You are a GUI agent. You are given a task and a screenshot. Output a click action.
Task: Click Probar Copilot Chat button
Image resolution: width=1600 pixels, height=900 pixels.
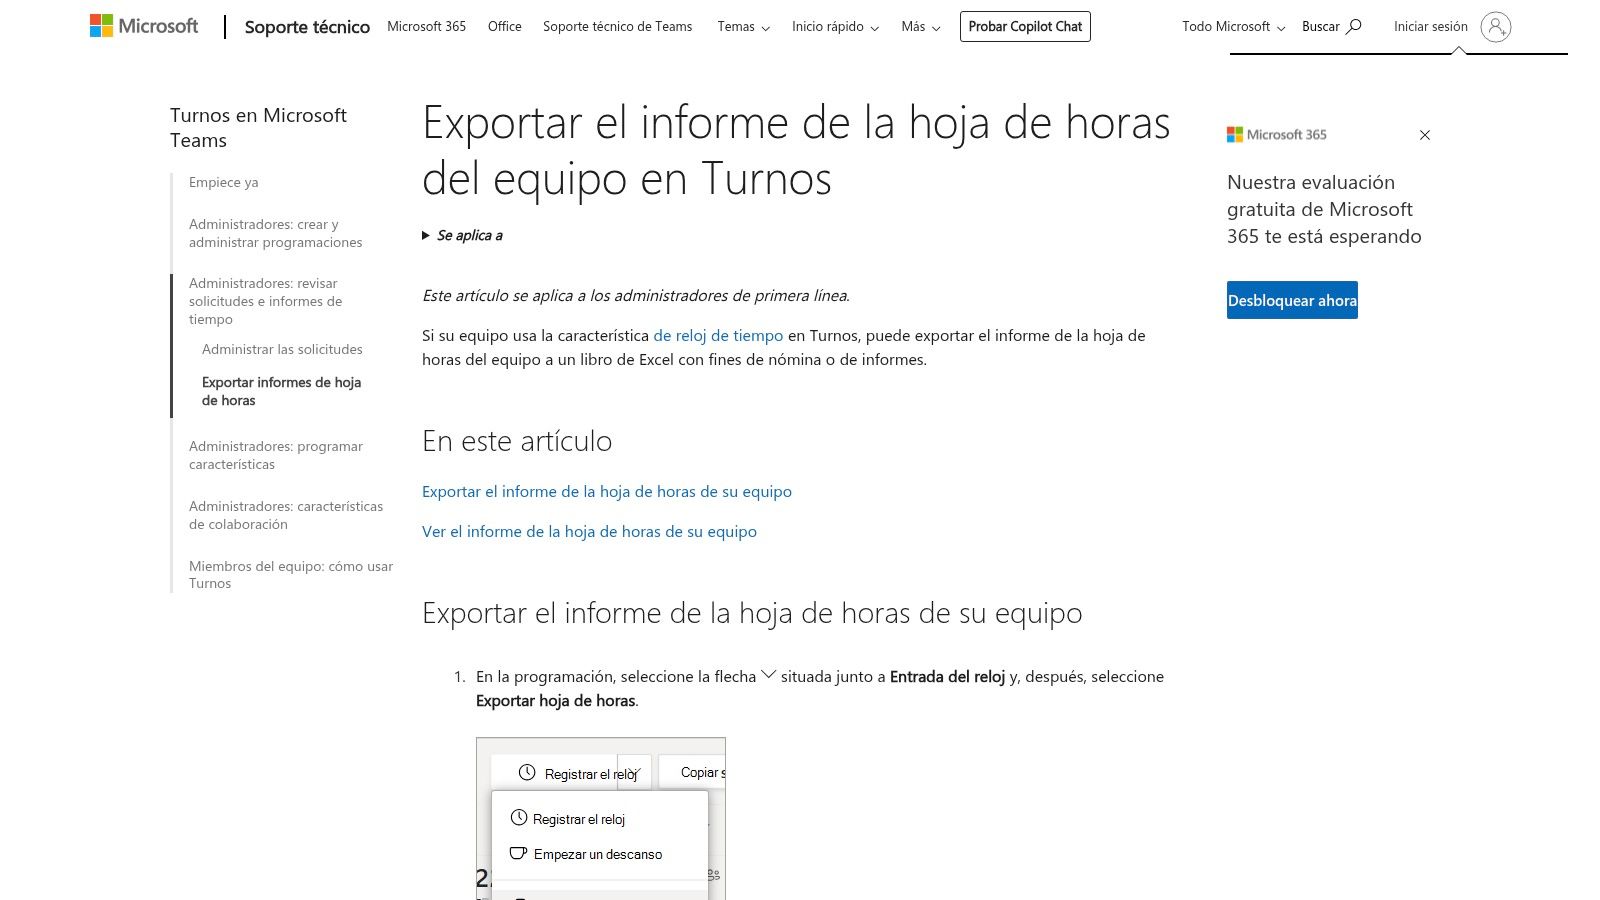[x=1025, y=26]
